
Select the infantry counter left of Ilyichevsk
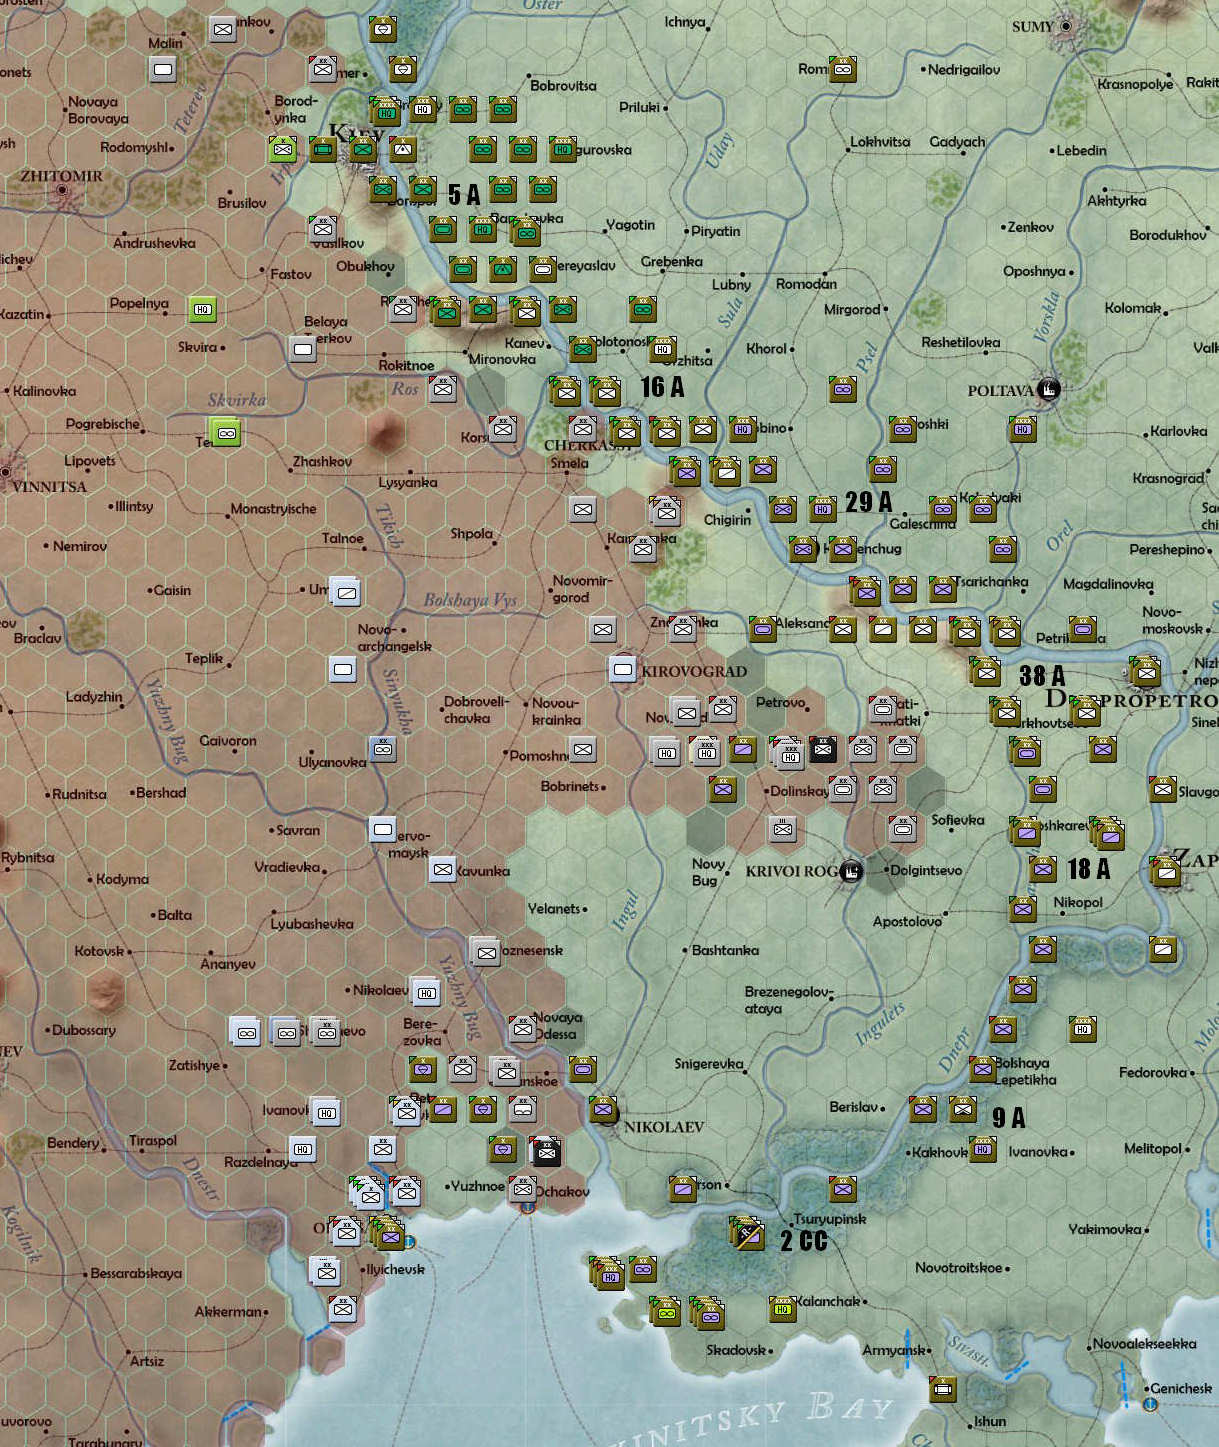pos(326,1271)
